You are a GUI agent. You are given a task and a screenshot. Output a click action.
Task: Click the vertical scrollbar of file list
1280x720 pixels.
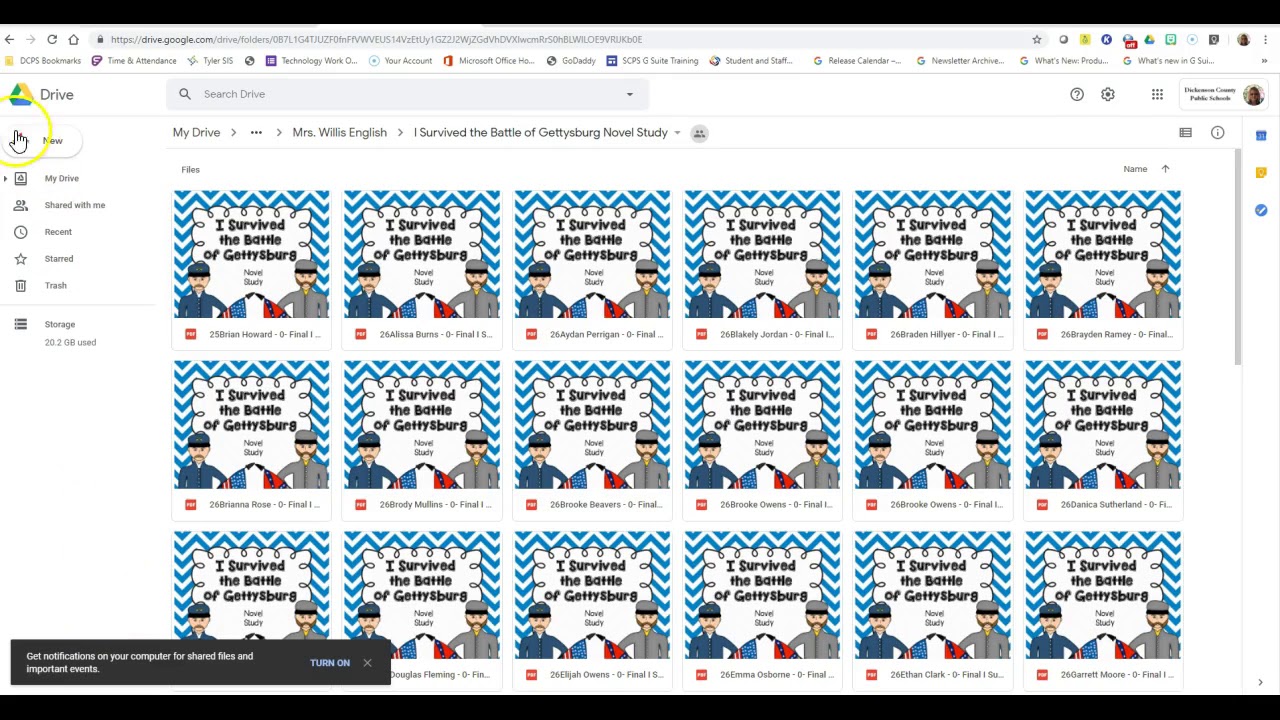(x=1237, y=258)
